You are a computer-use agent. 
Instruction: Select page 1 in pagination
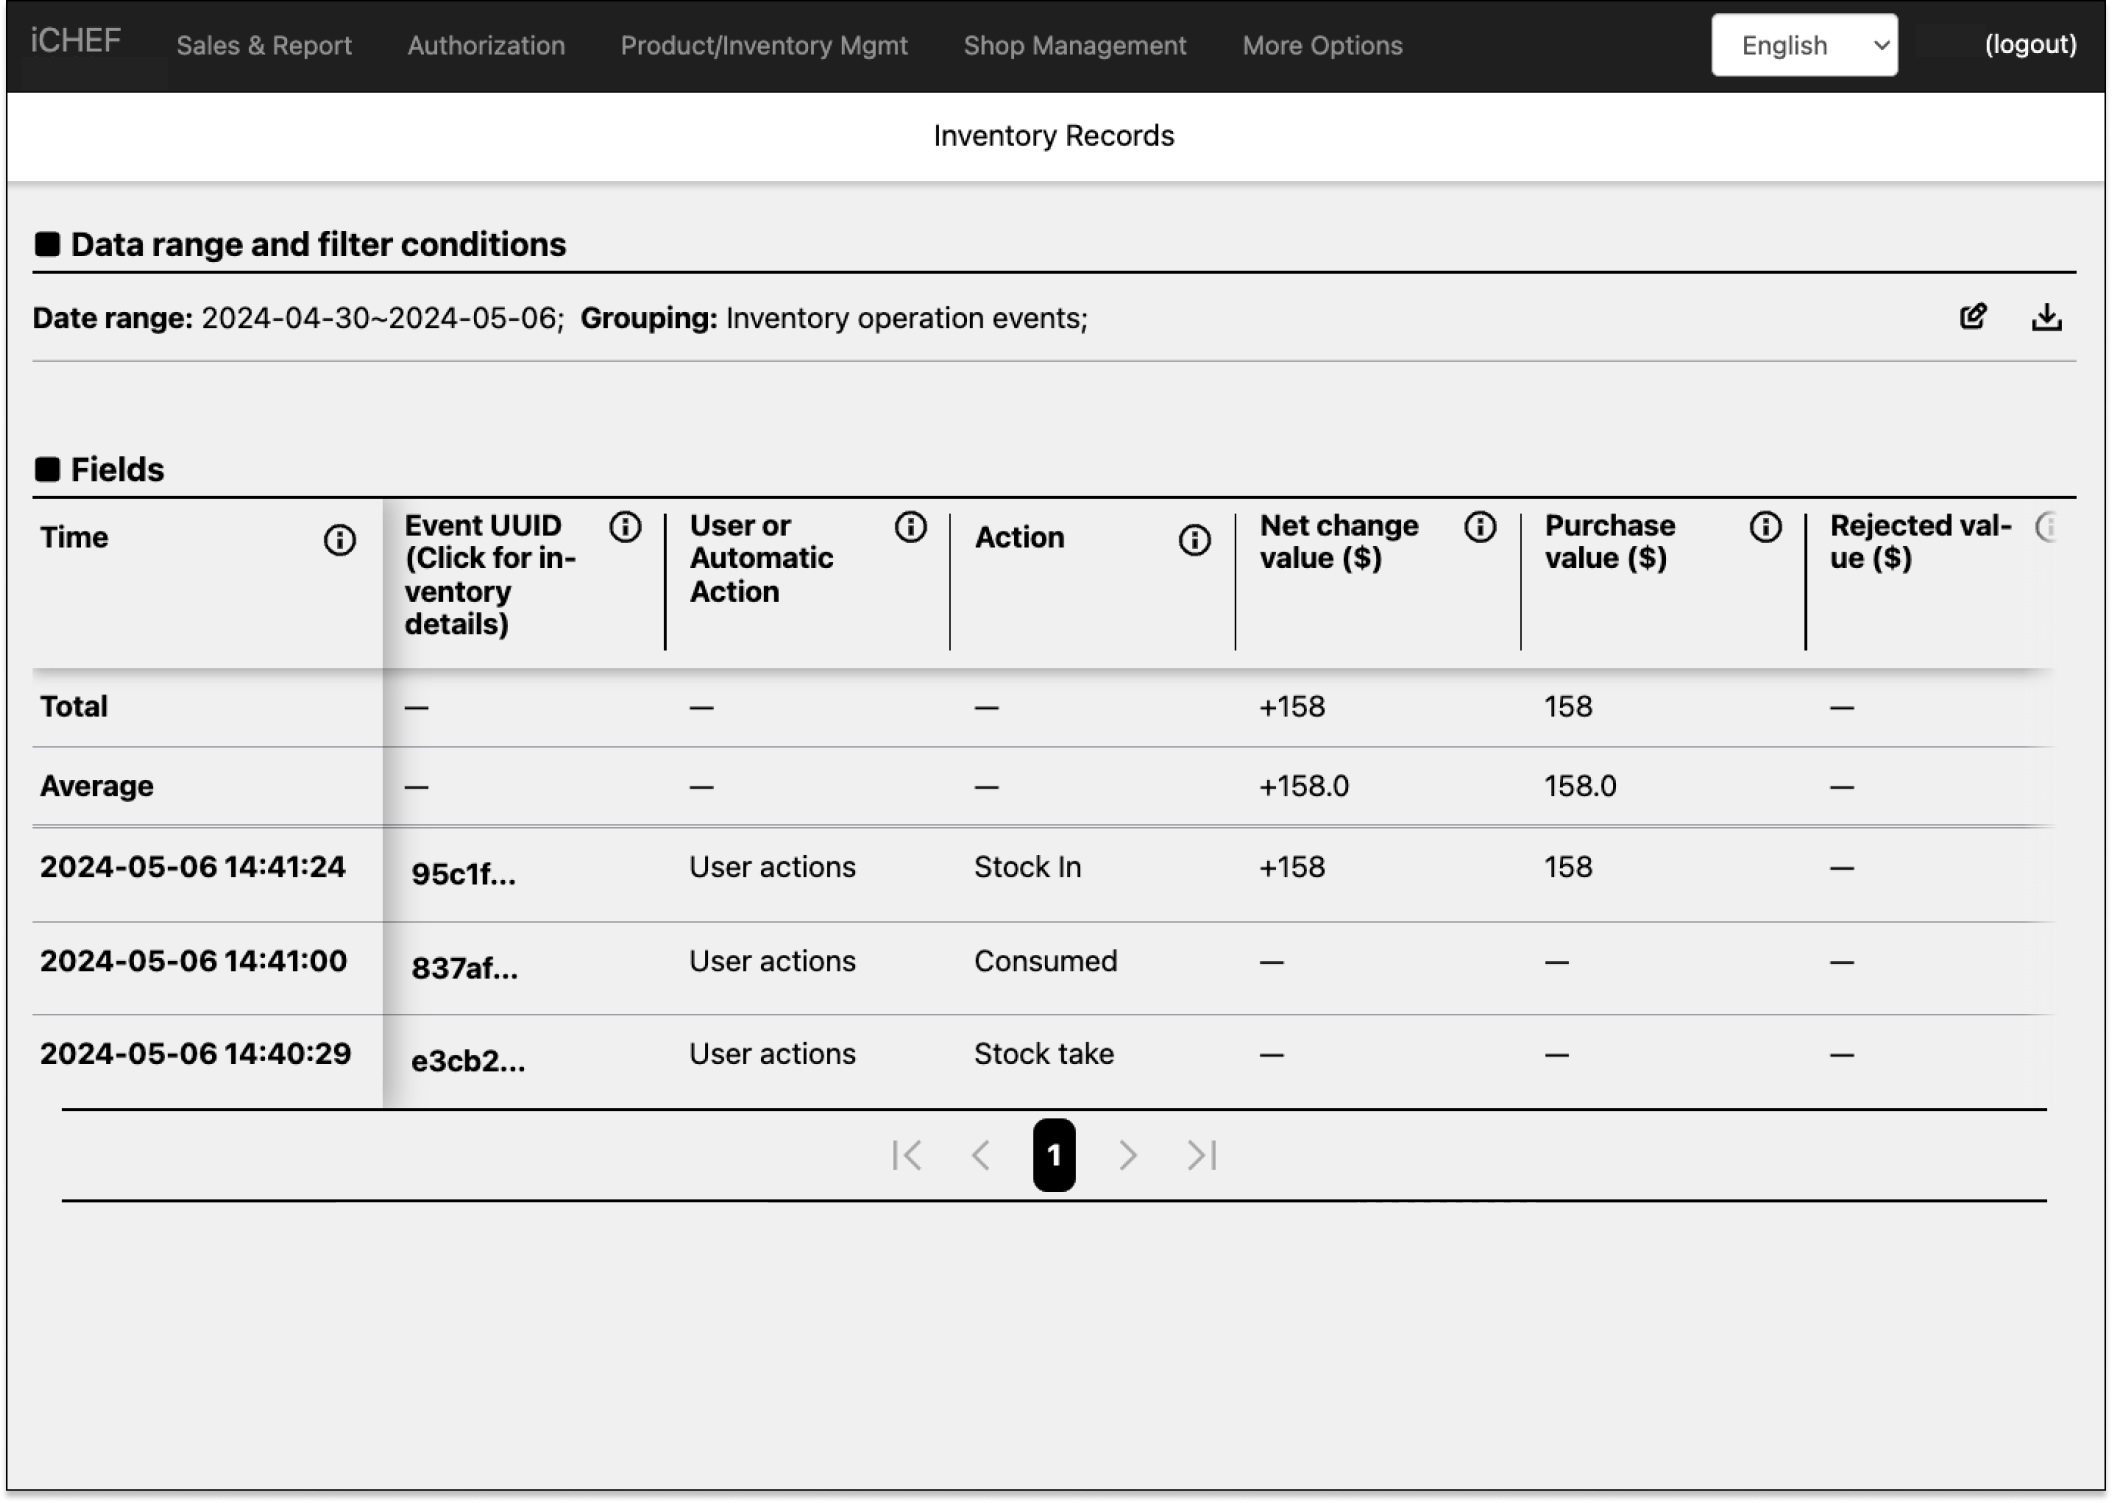(1054, 1156)
